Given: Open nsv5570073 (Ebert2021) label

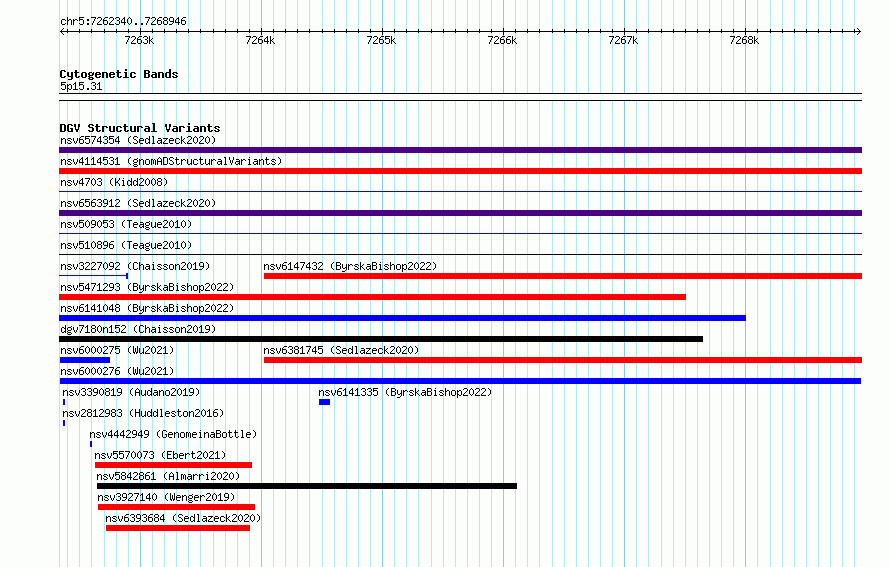Looking at the screenshot, I should (160, 455).
